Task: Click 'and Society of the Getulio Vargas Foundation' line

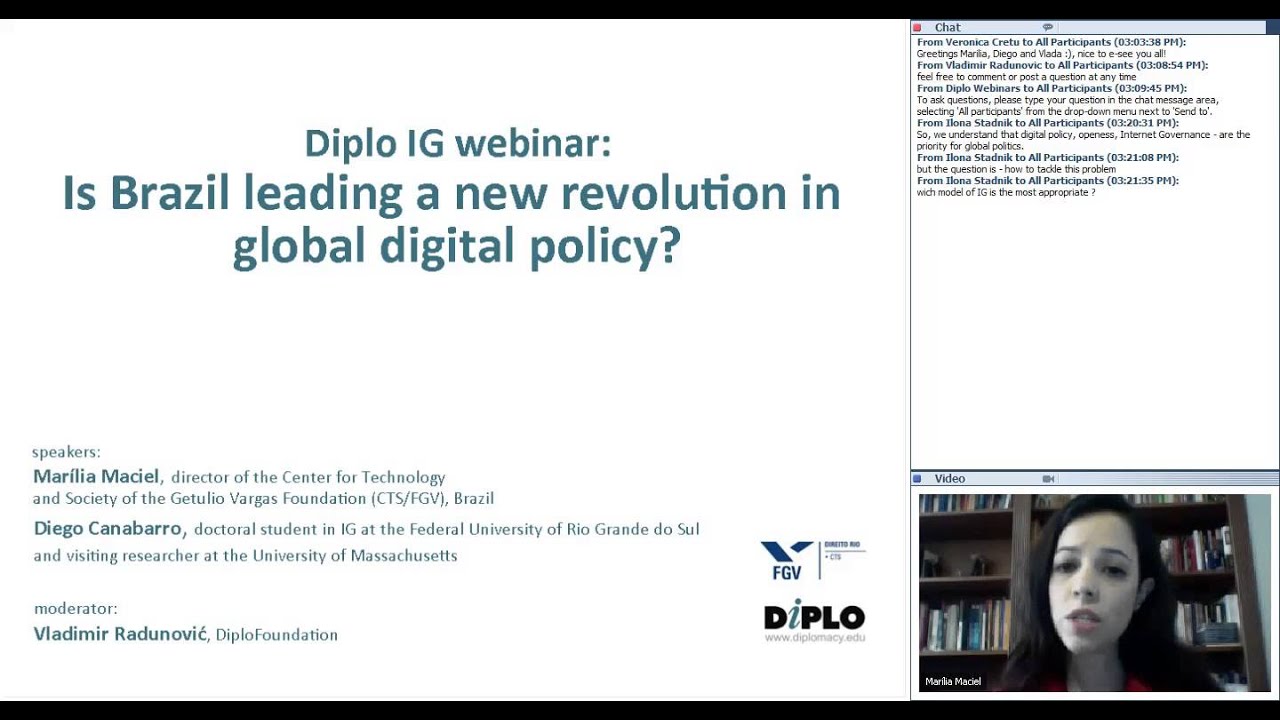Action: tap(263, 498)
